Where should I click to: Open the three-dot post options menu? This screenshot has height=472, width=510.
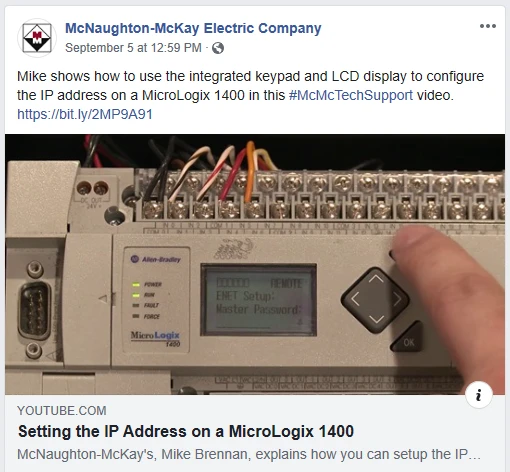click(488, 26)
